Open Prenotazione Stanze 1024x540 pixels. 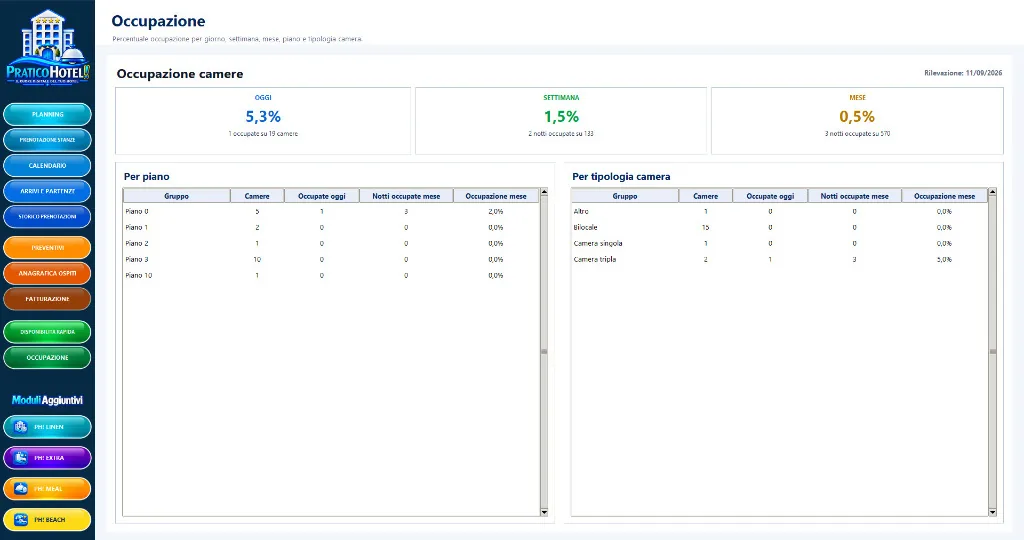(47, 140)
